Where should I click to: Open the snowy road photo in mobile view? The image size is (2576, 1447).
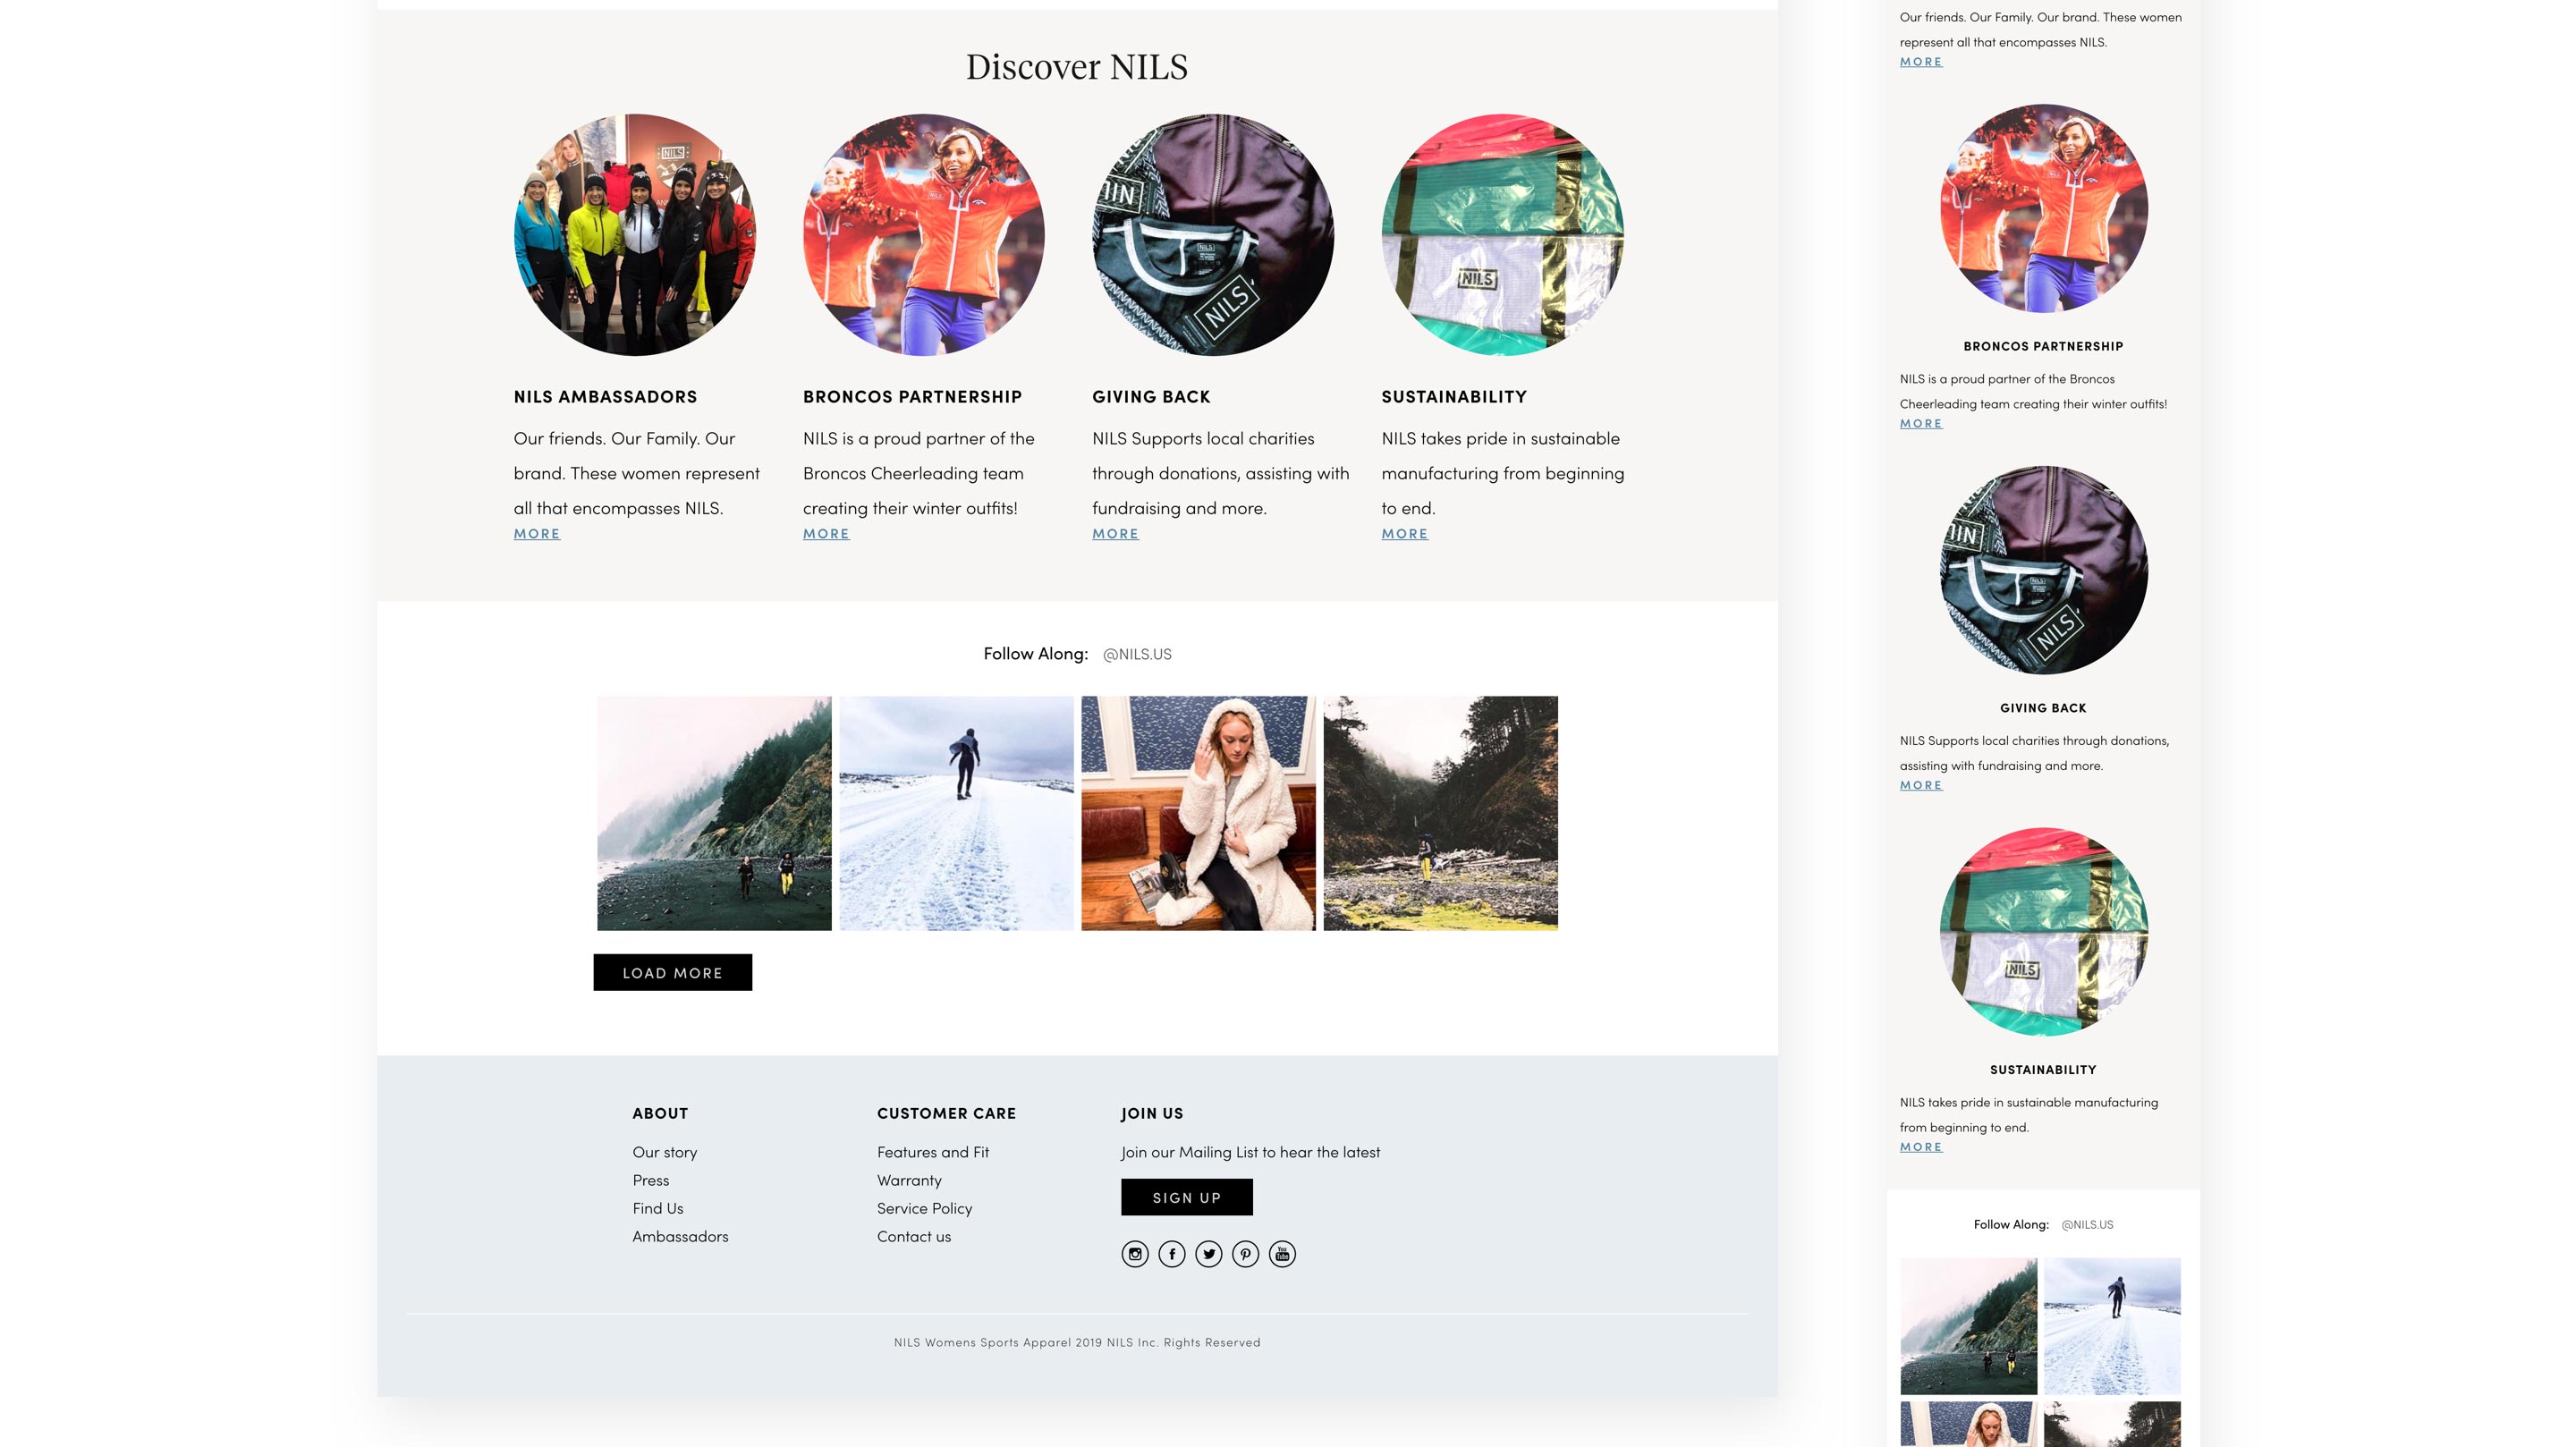(2112, 1326)
